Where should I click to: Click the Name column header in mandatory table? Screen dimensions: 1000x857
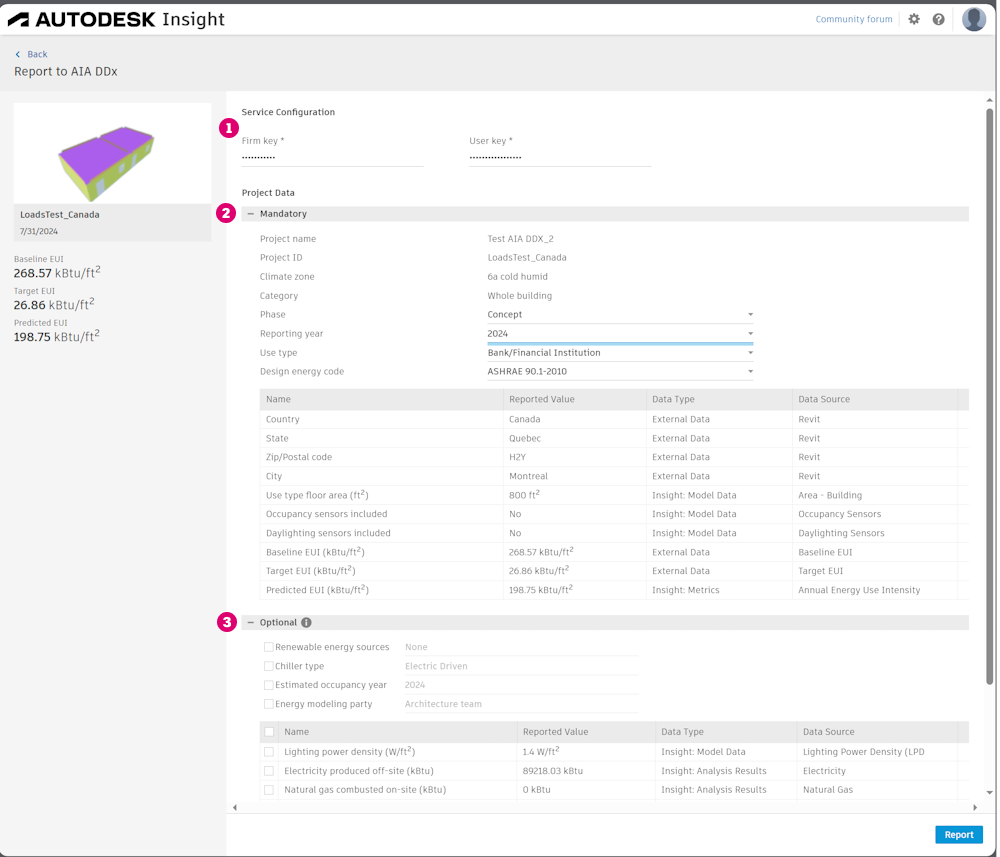[x=381, y=399]
